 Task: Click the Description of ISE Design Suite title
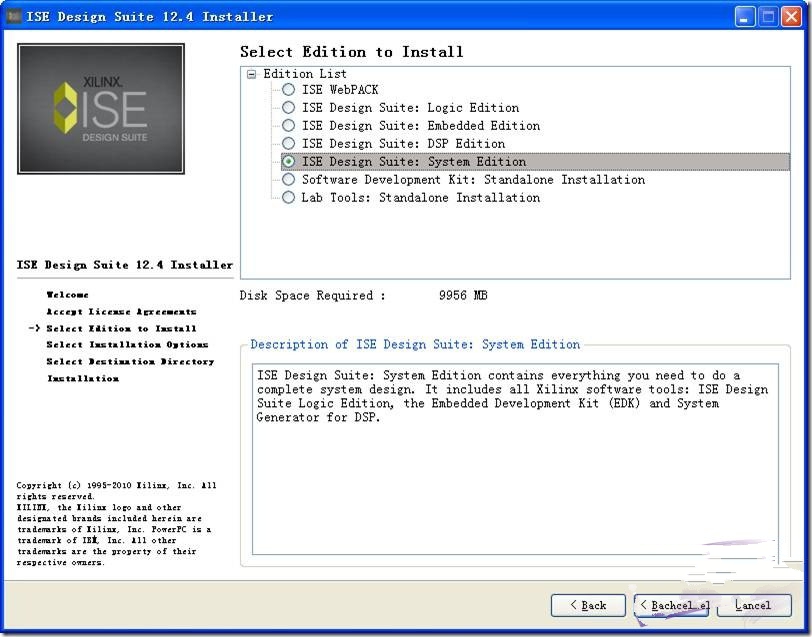415,344
